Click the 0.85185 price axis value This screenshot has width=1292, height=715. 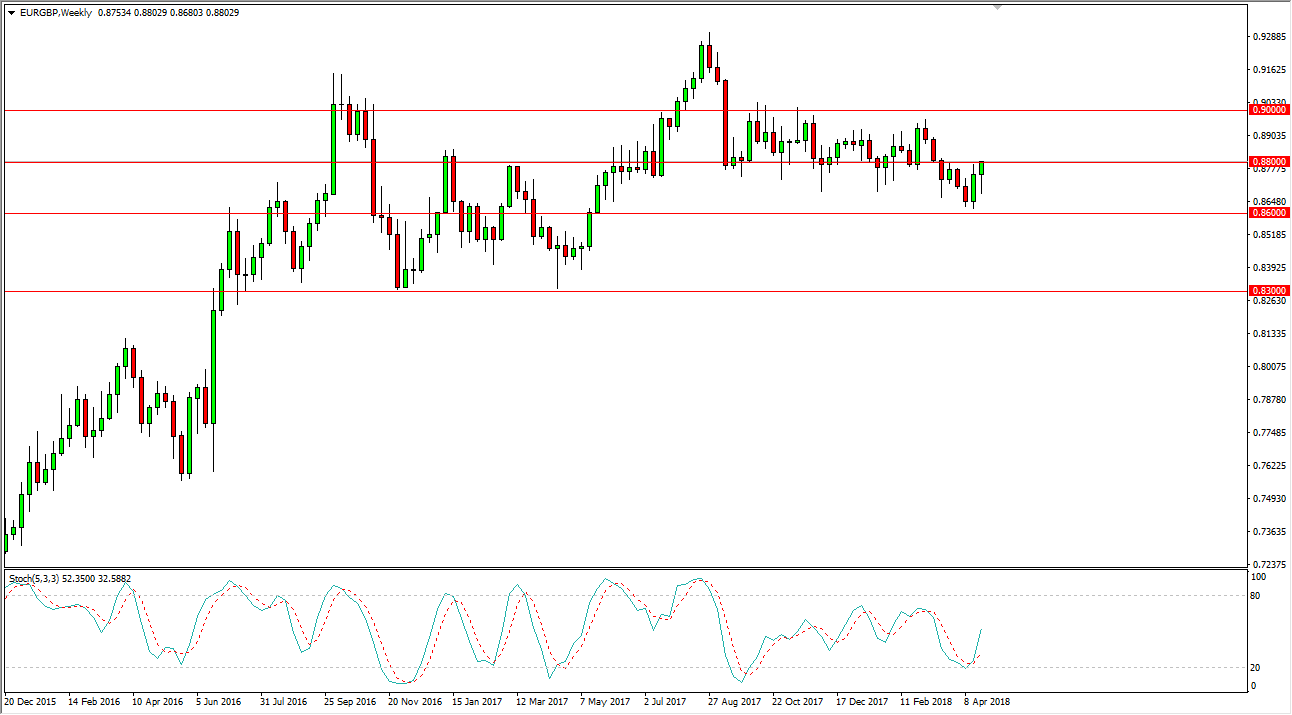[x=1268, y=235]
